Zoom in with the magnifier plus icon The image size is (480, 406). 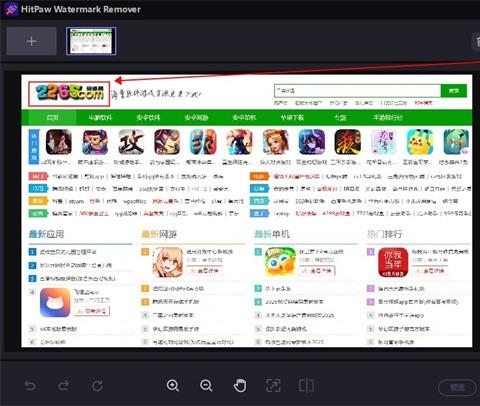tap(173, 386)
